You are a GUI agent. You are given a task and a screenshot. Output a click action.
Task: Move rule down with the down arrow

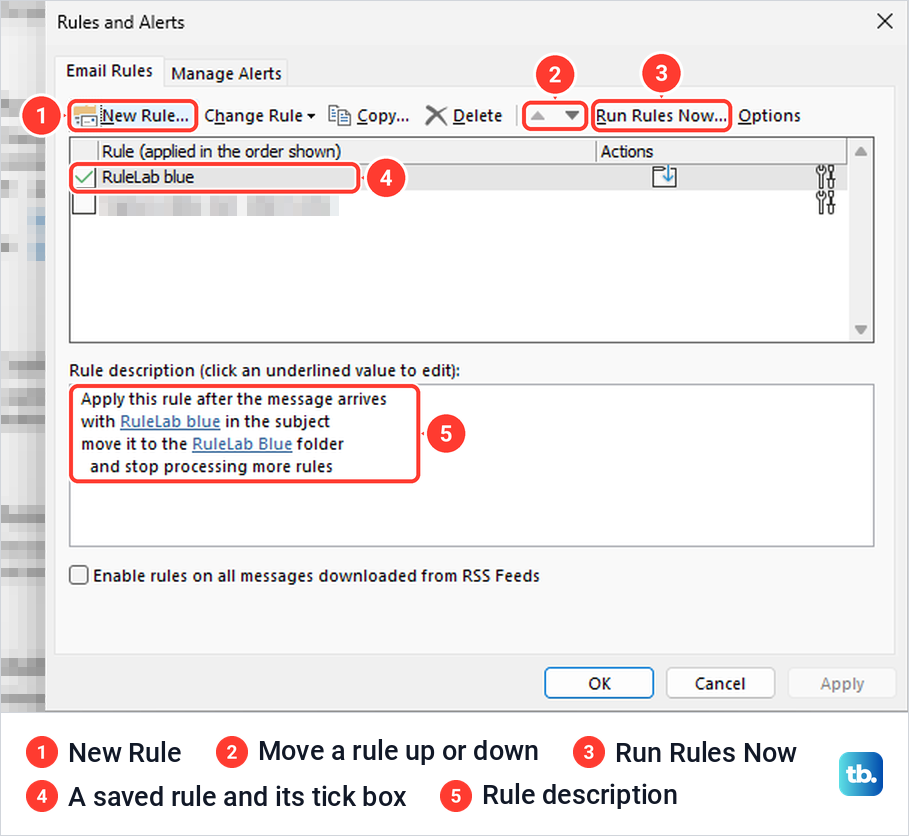(572, 115)
